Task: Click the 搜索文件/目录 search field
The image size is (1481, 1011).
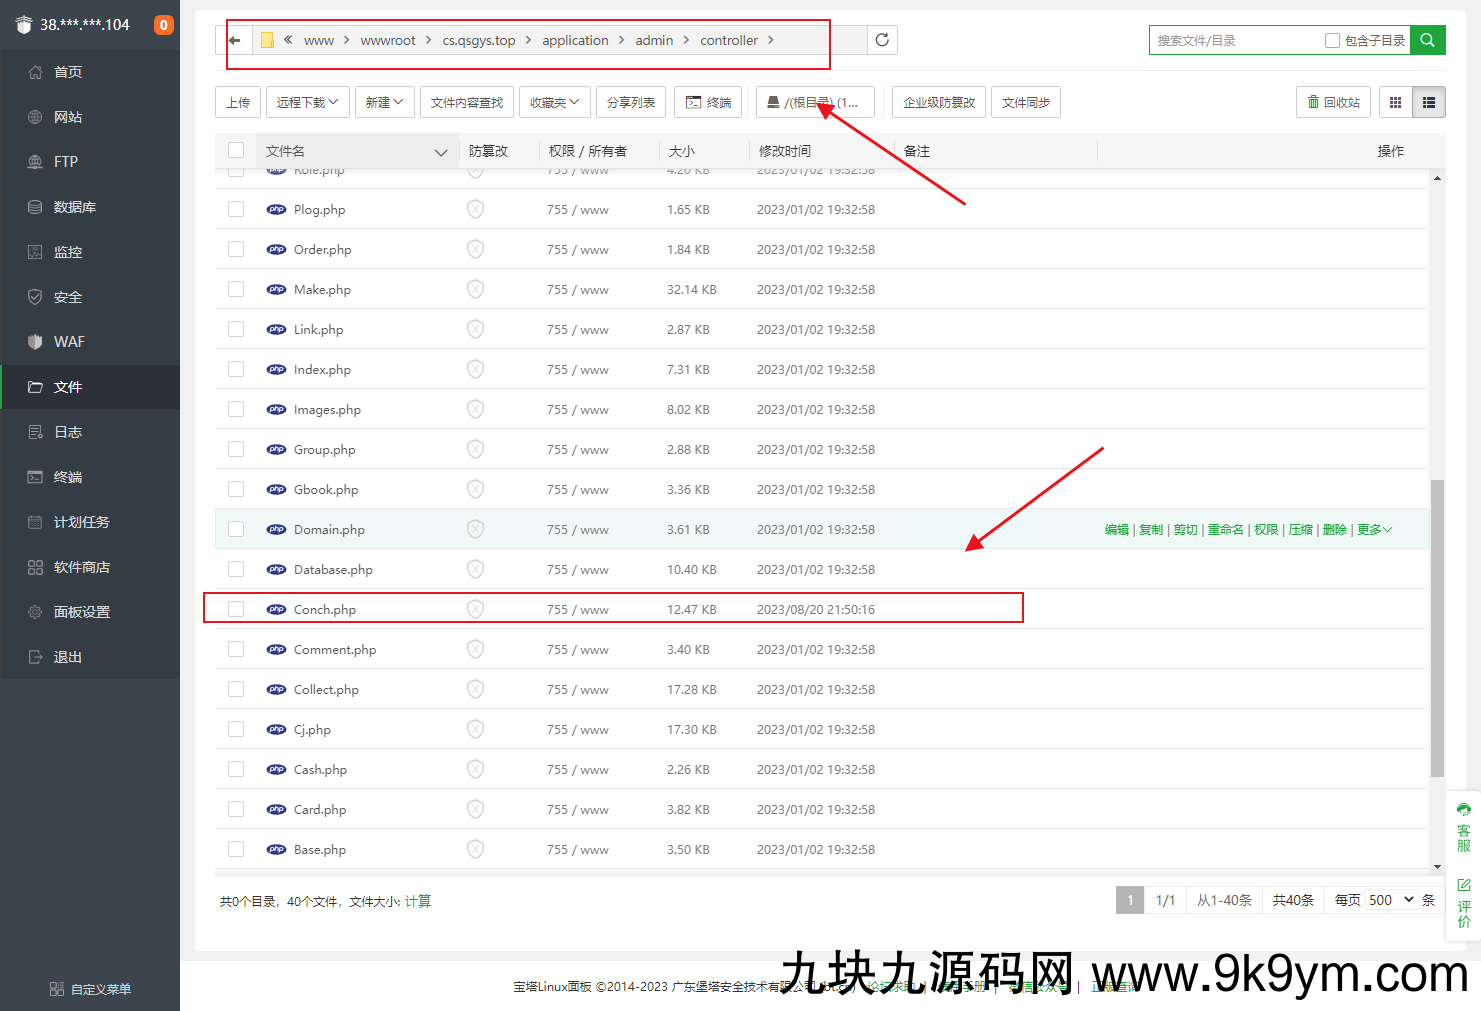Action: point(1235,40)
